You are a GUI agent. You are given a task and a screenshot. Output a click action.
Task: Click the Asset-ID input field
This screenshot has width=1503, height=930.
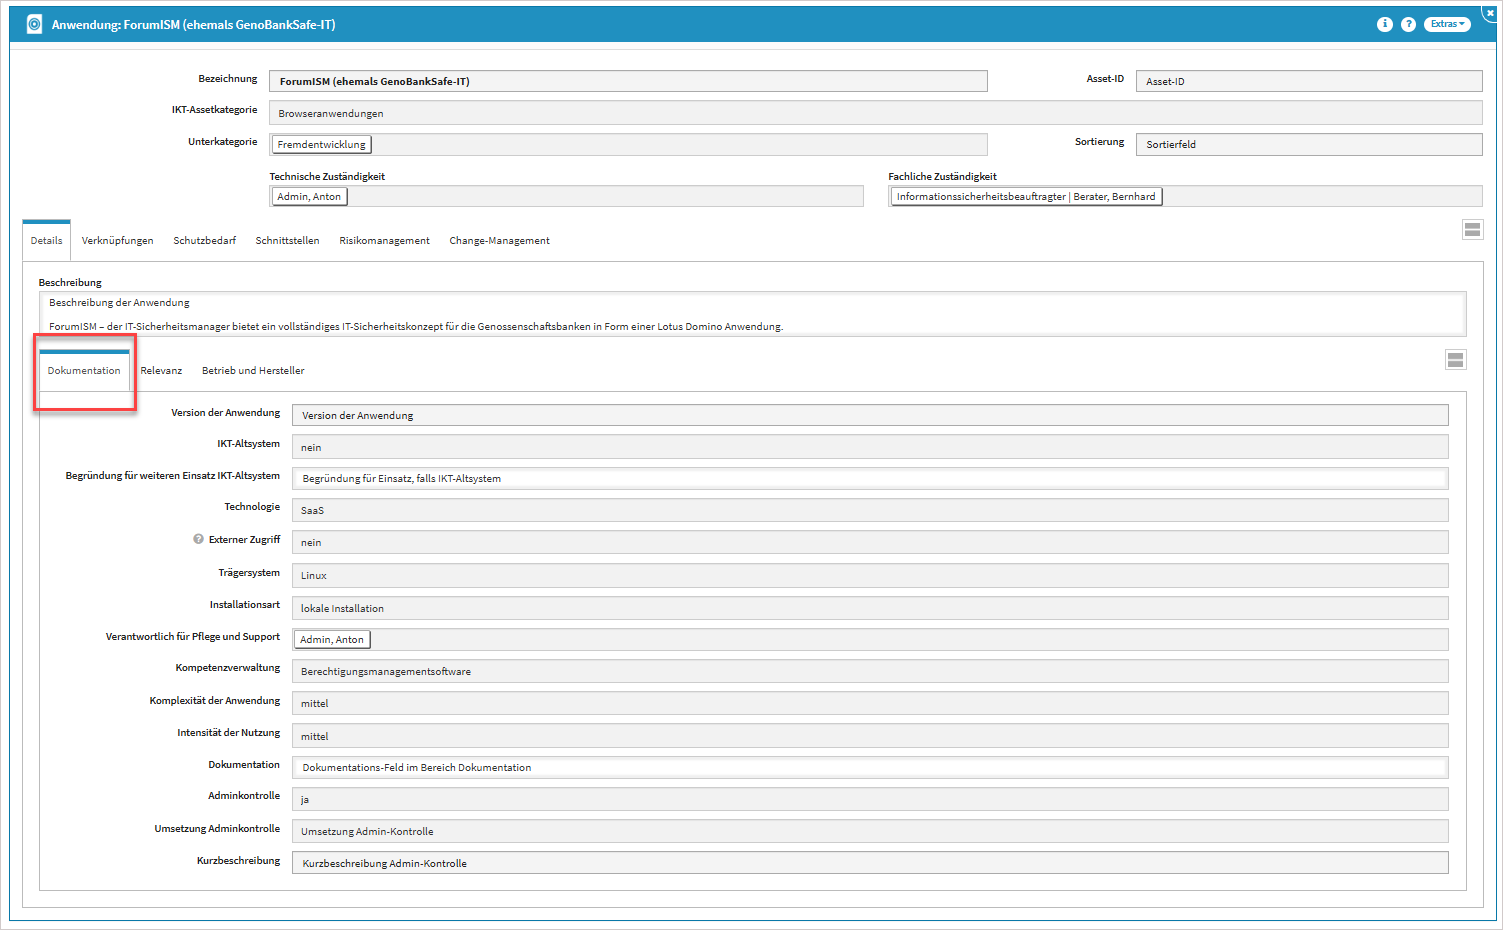click(1309, 81)
